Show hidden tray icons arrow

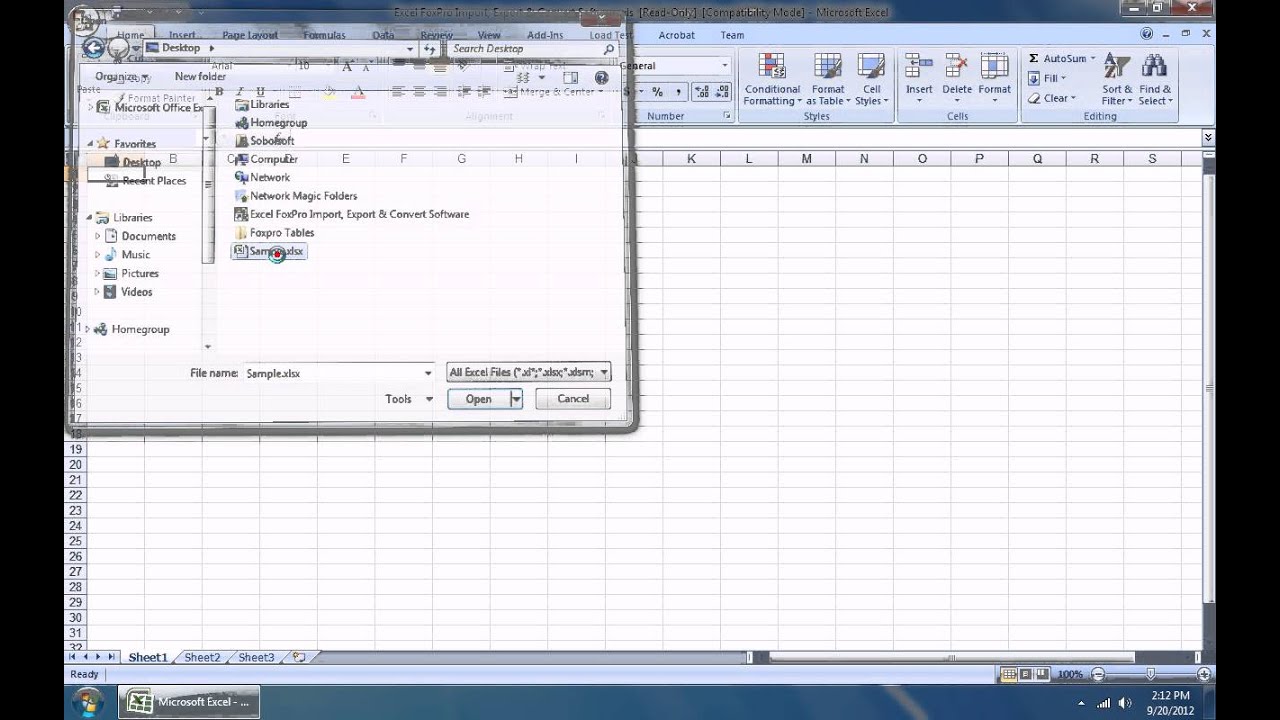[1079, 703]
